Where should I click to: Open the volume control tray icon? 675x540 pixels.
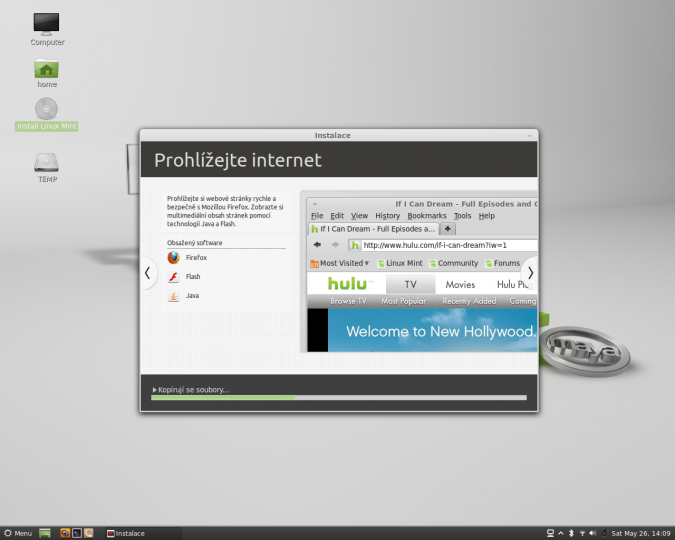[593, 533]
